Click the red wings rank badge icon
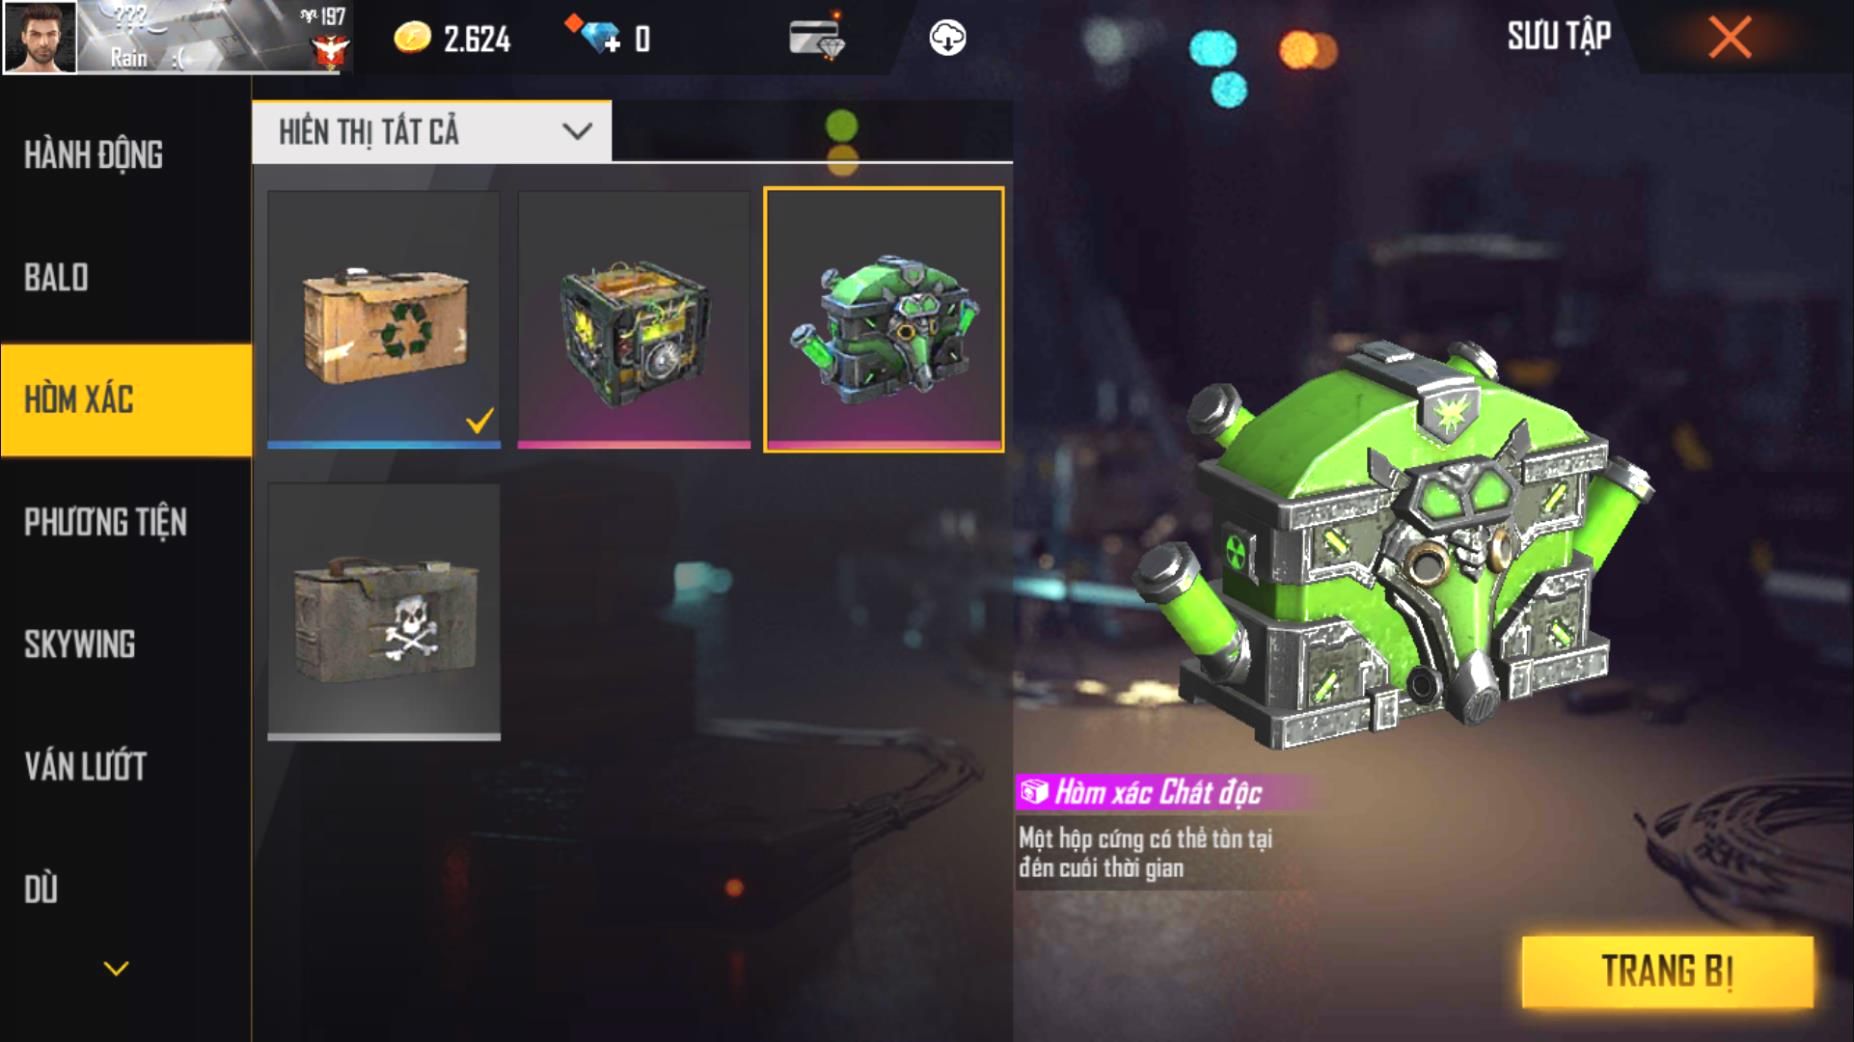This screenshot has height=1042, width=1854. pos(329,50)
